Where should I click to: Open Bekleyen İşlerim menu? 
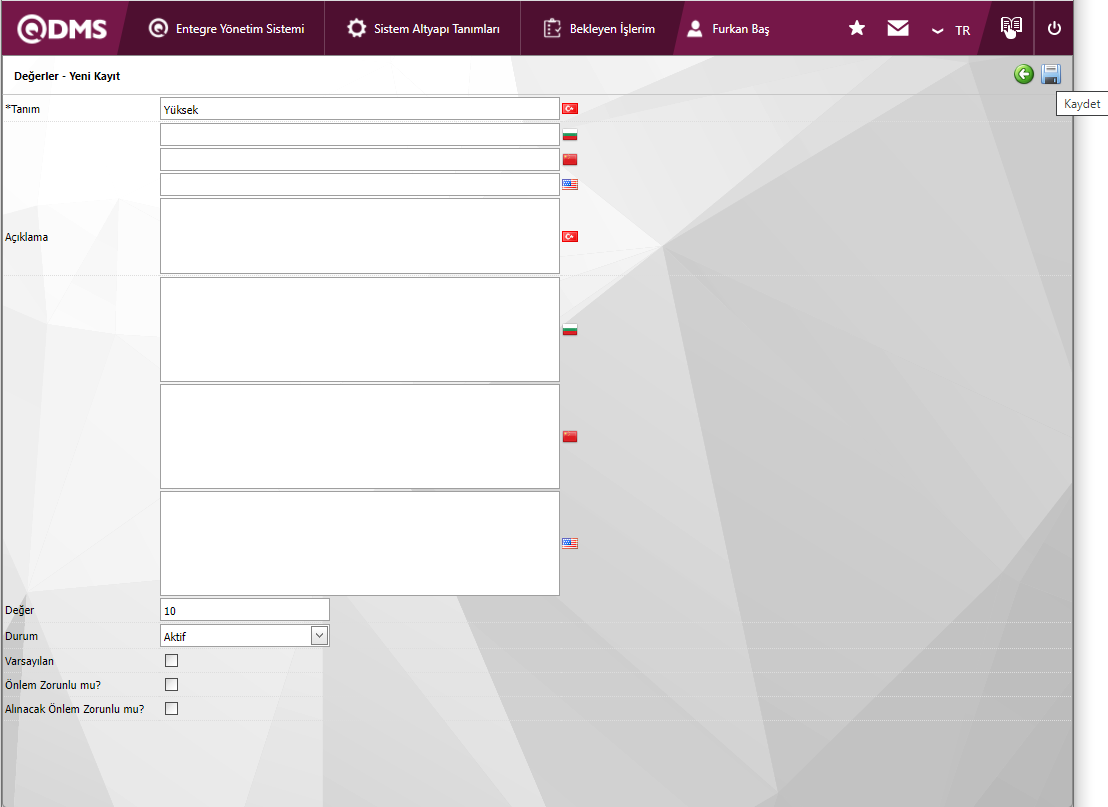(599, 28)
